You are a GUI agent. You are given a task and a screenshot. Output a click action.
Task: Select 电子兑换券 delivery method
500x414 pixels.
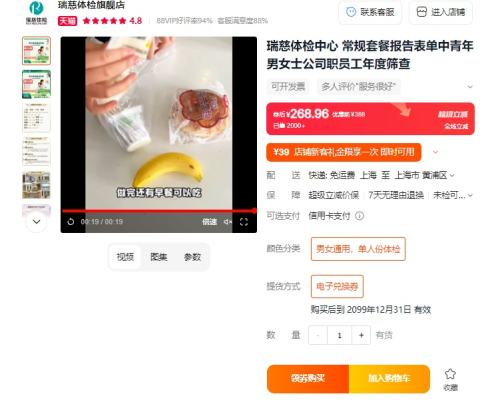[337, 286]
